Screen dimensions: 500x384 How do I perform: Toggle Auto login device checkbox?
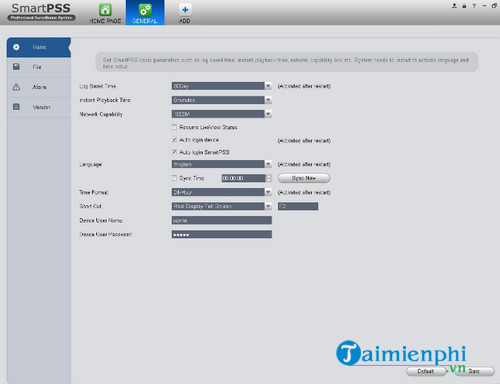[174, 140]
